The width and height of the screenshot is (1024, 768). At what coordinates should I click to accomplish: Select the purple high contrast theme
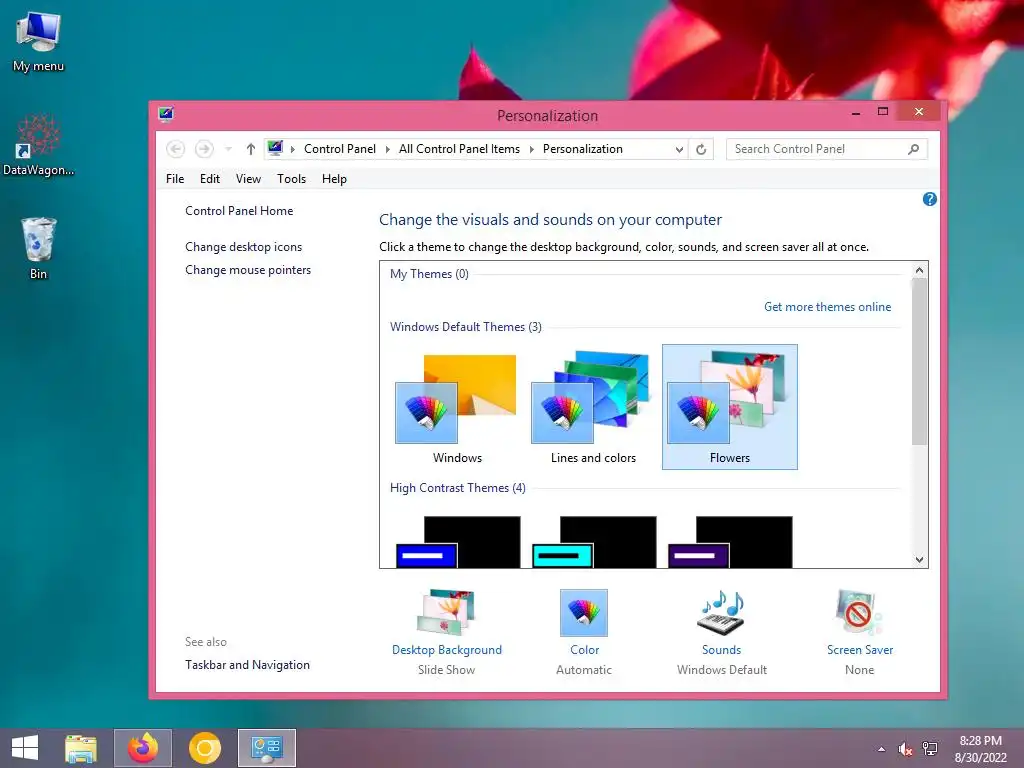pyautogui.click(x=729, y=542)
